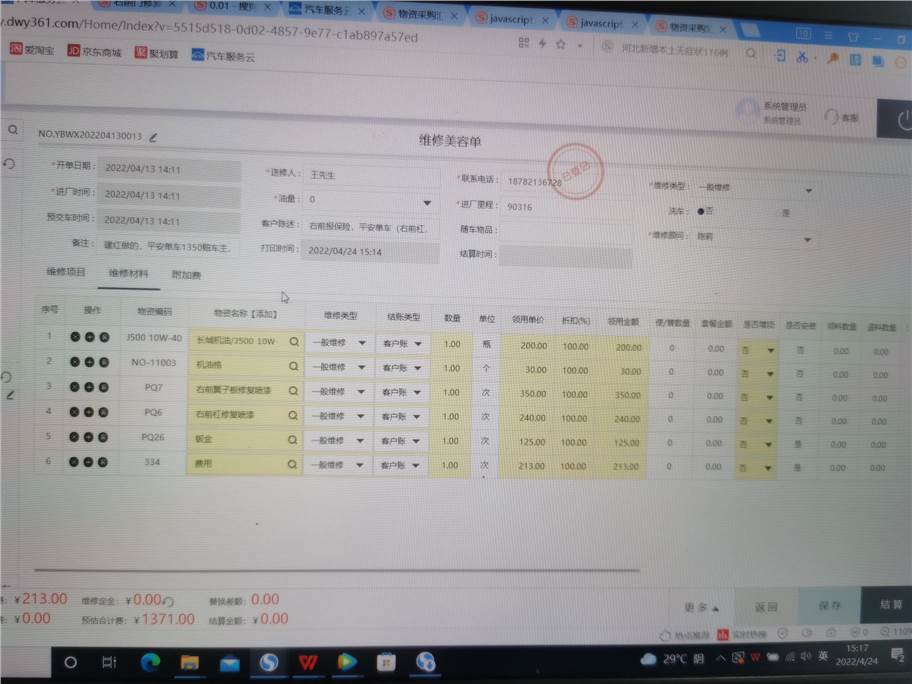Screen dimensions: 912x684
Task: Click the refresh icon next to 维修定金
Action: click(168, 601)
